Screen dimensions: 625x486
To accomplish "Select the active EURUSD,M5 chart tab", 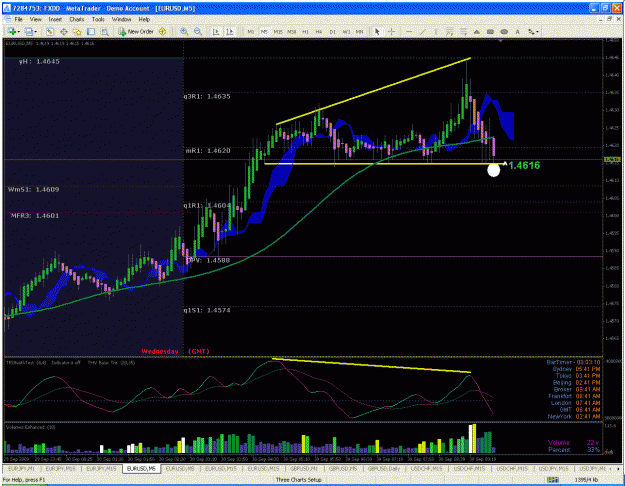I will [x=142, y=468].
